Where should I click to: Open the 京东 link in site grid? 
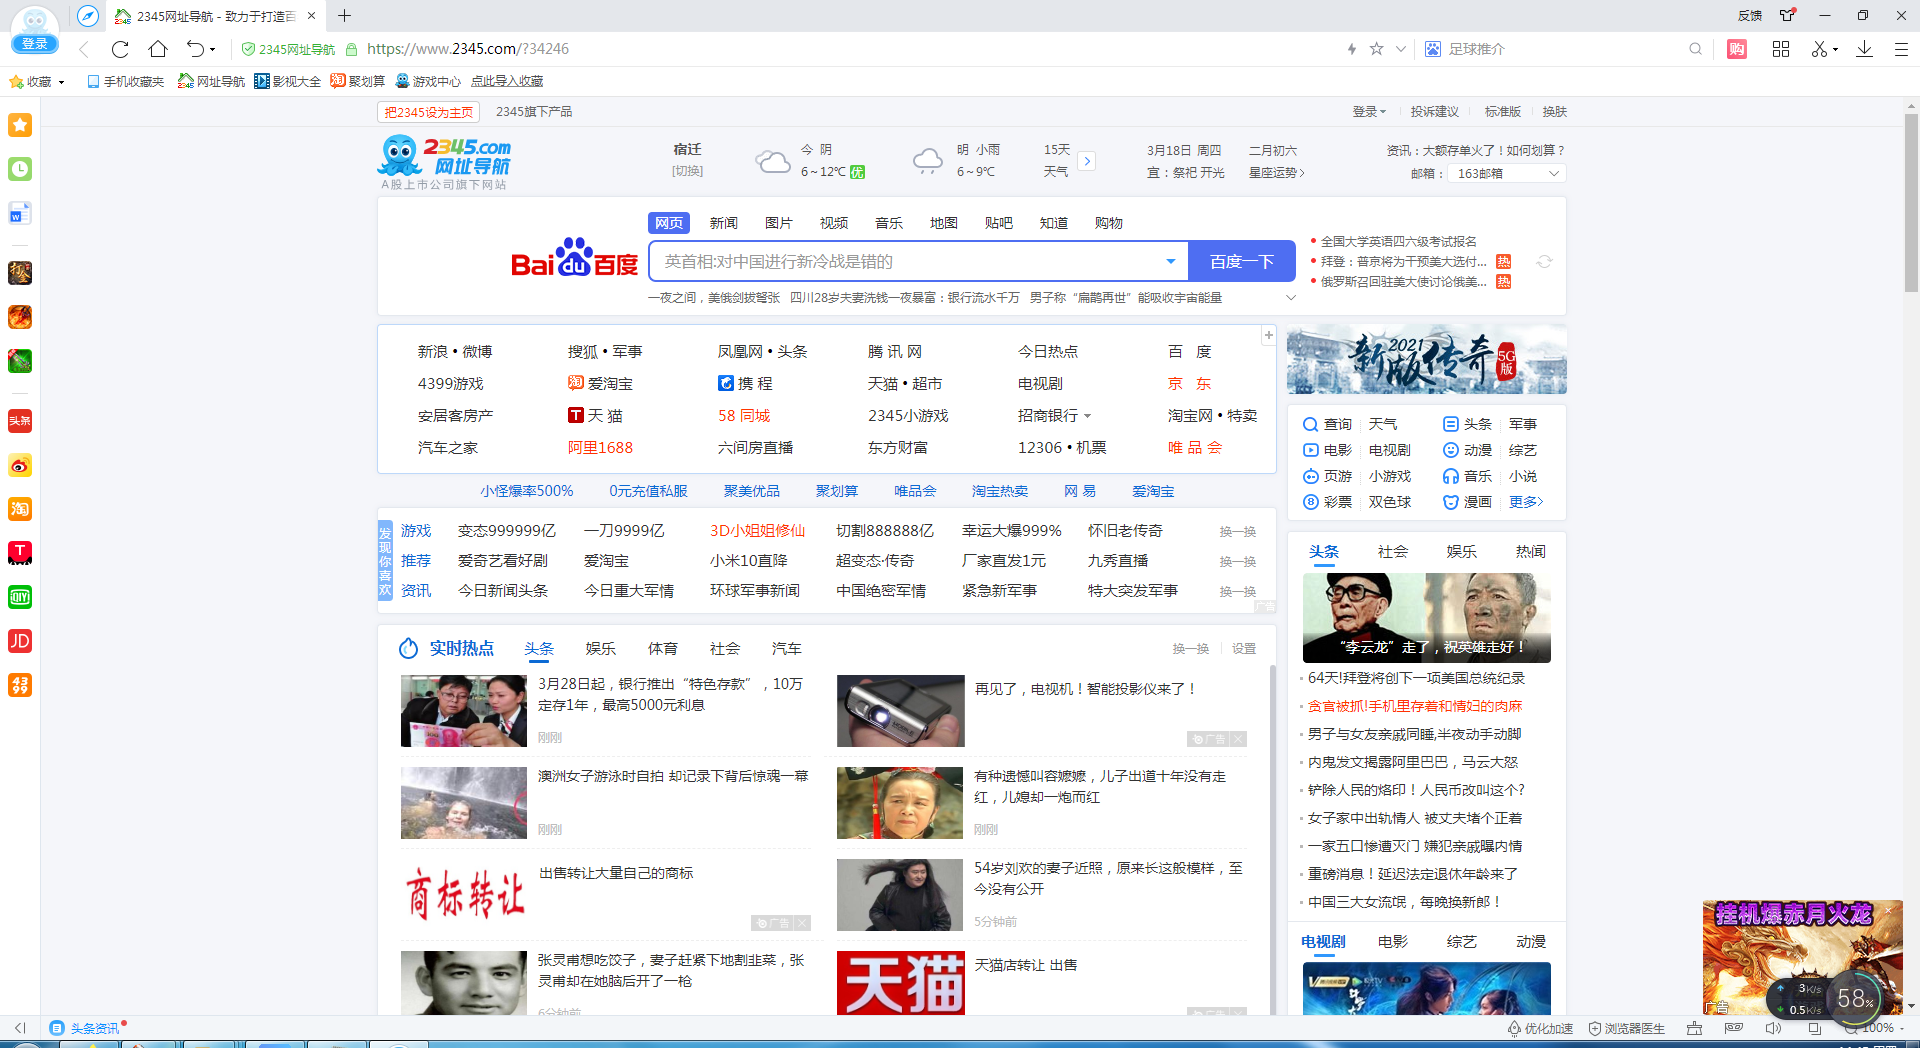[x=1189, y=384]
